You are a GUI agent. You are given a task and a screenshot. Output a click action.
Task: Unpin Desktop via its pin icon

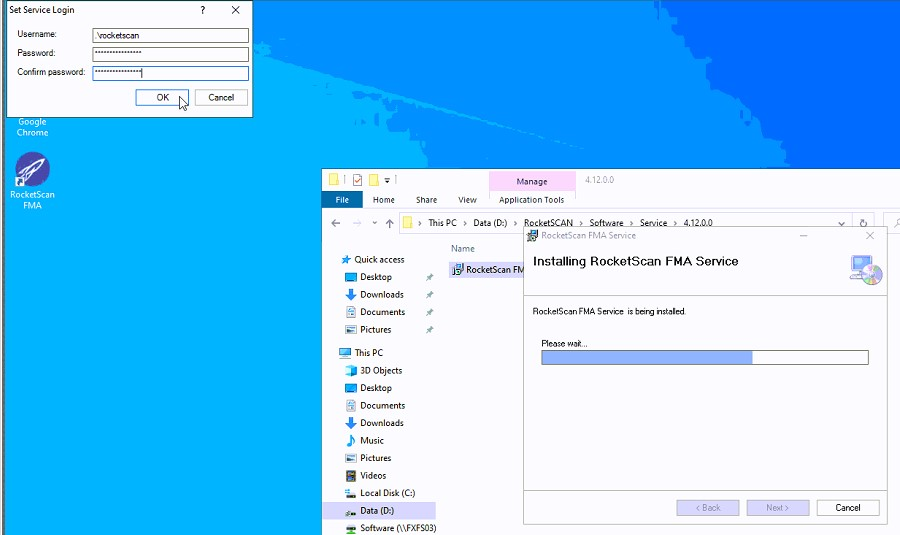429,277
